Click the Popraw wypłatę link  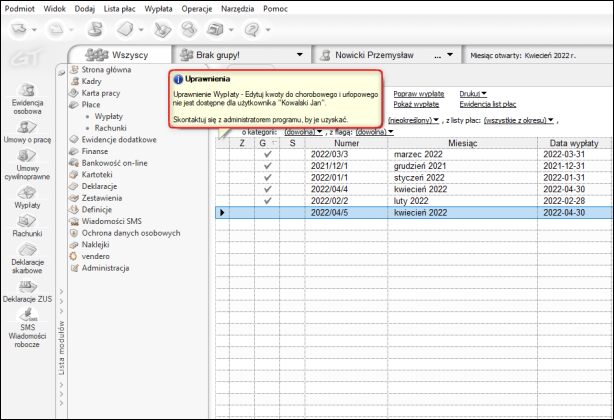click(x=419, y=94)
